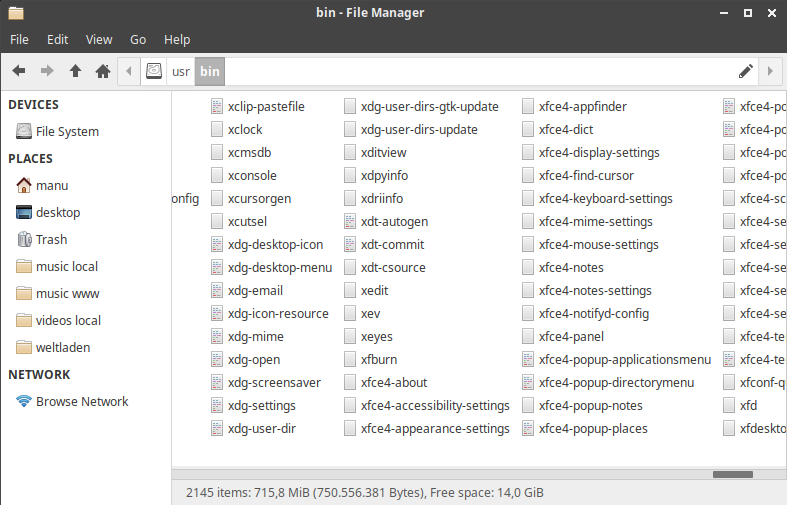Click the 'bin' path button
787x505 pixels.
click(210, 71)
